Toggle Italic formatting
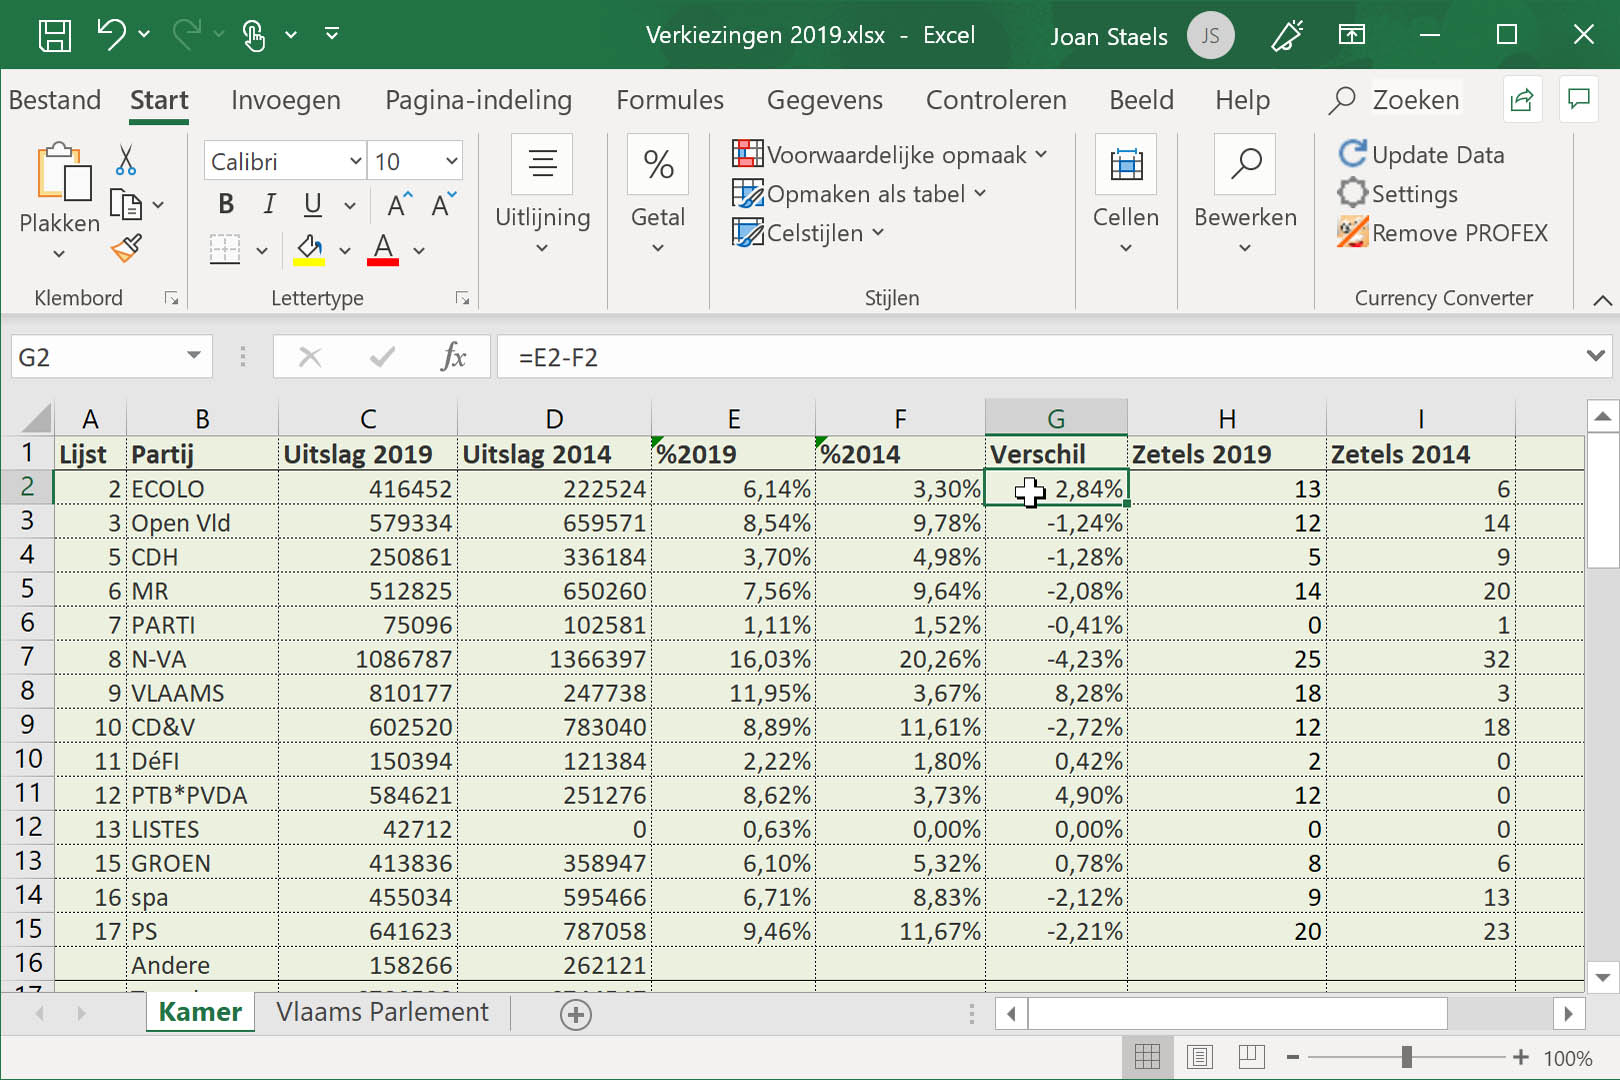 click(269, 204)
